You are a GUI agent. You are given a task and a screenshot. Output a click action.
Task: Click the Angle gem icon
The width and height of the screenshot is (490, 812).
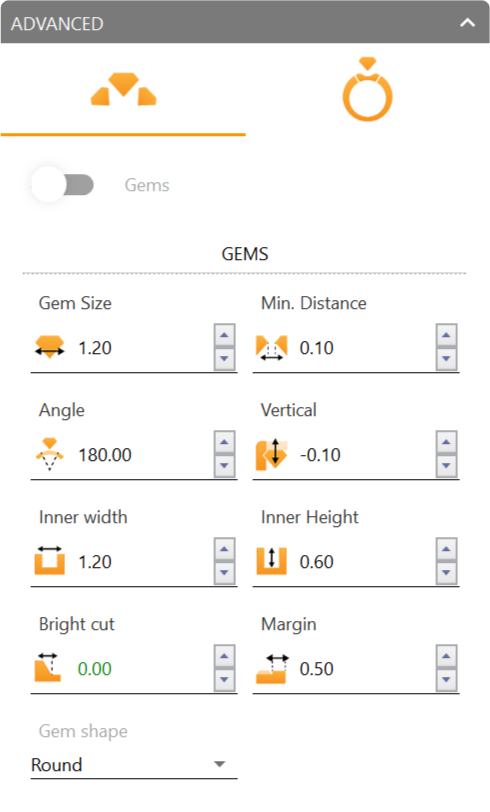coord(50,454)
